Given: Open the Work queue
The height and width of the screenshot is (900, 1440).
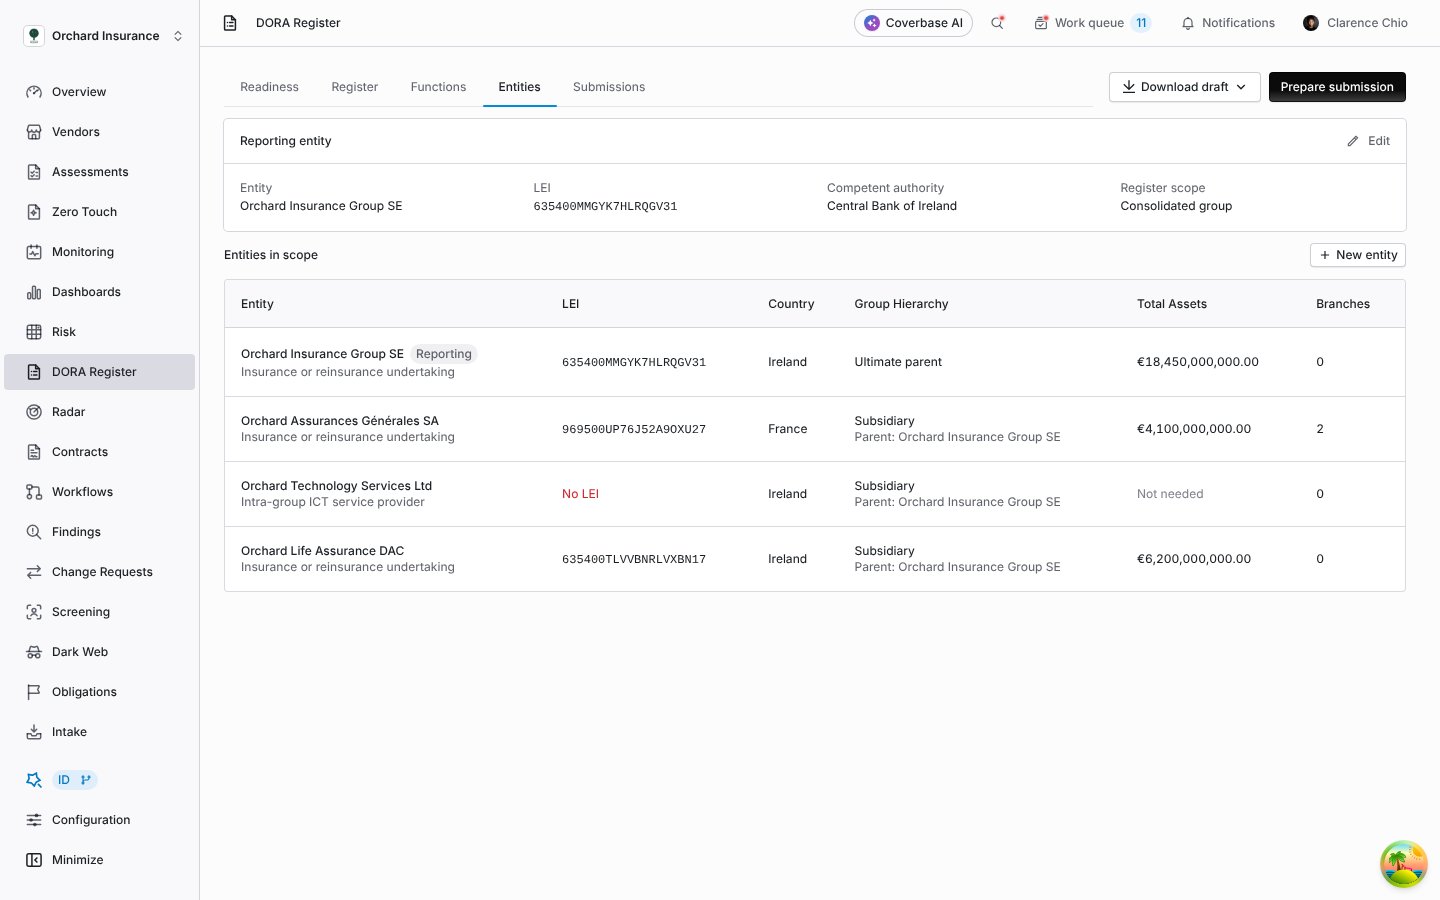Looking at the screenshot, I should point(1092,23).
